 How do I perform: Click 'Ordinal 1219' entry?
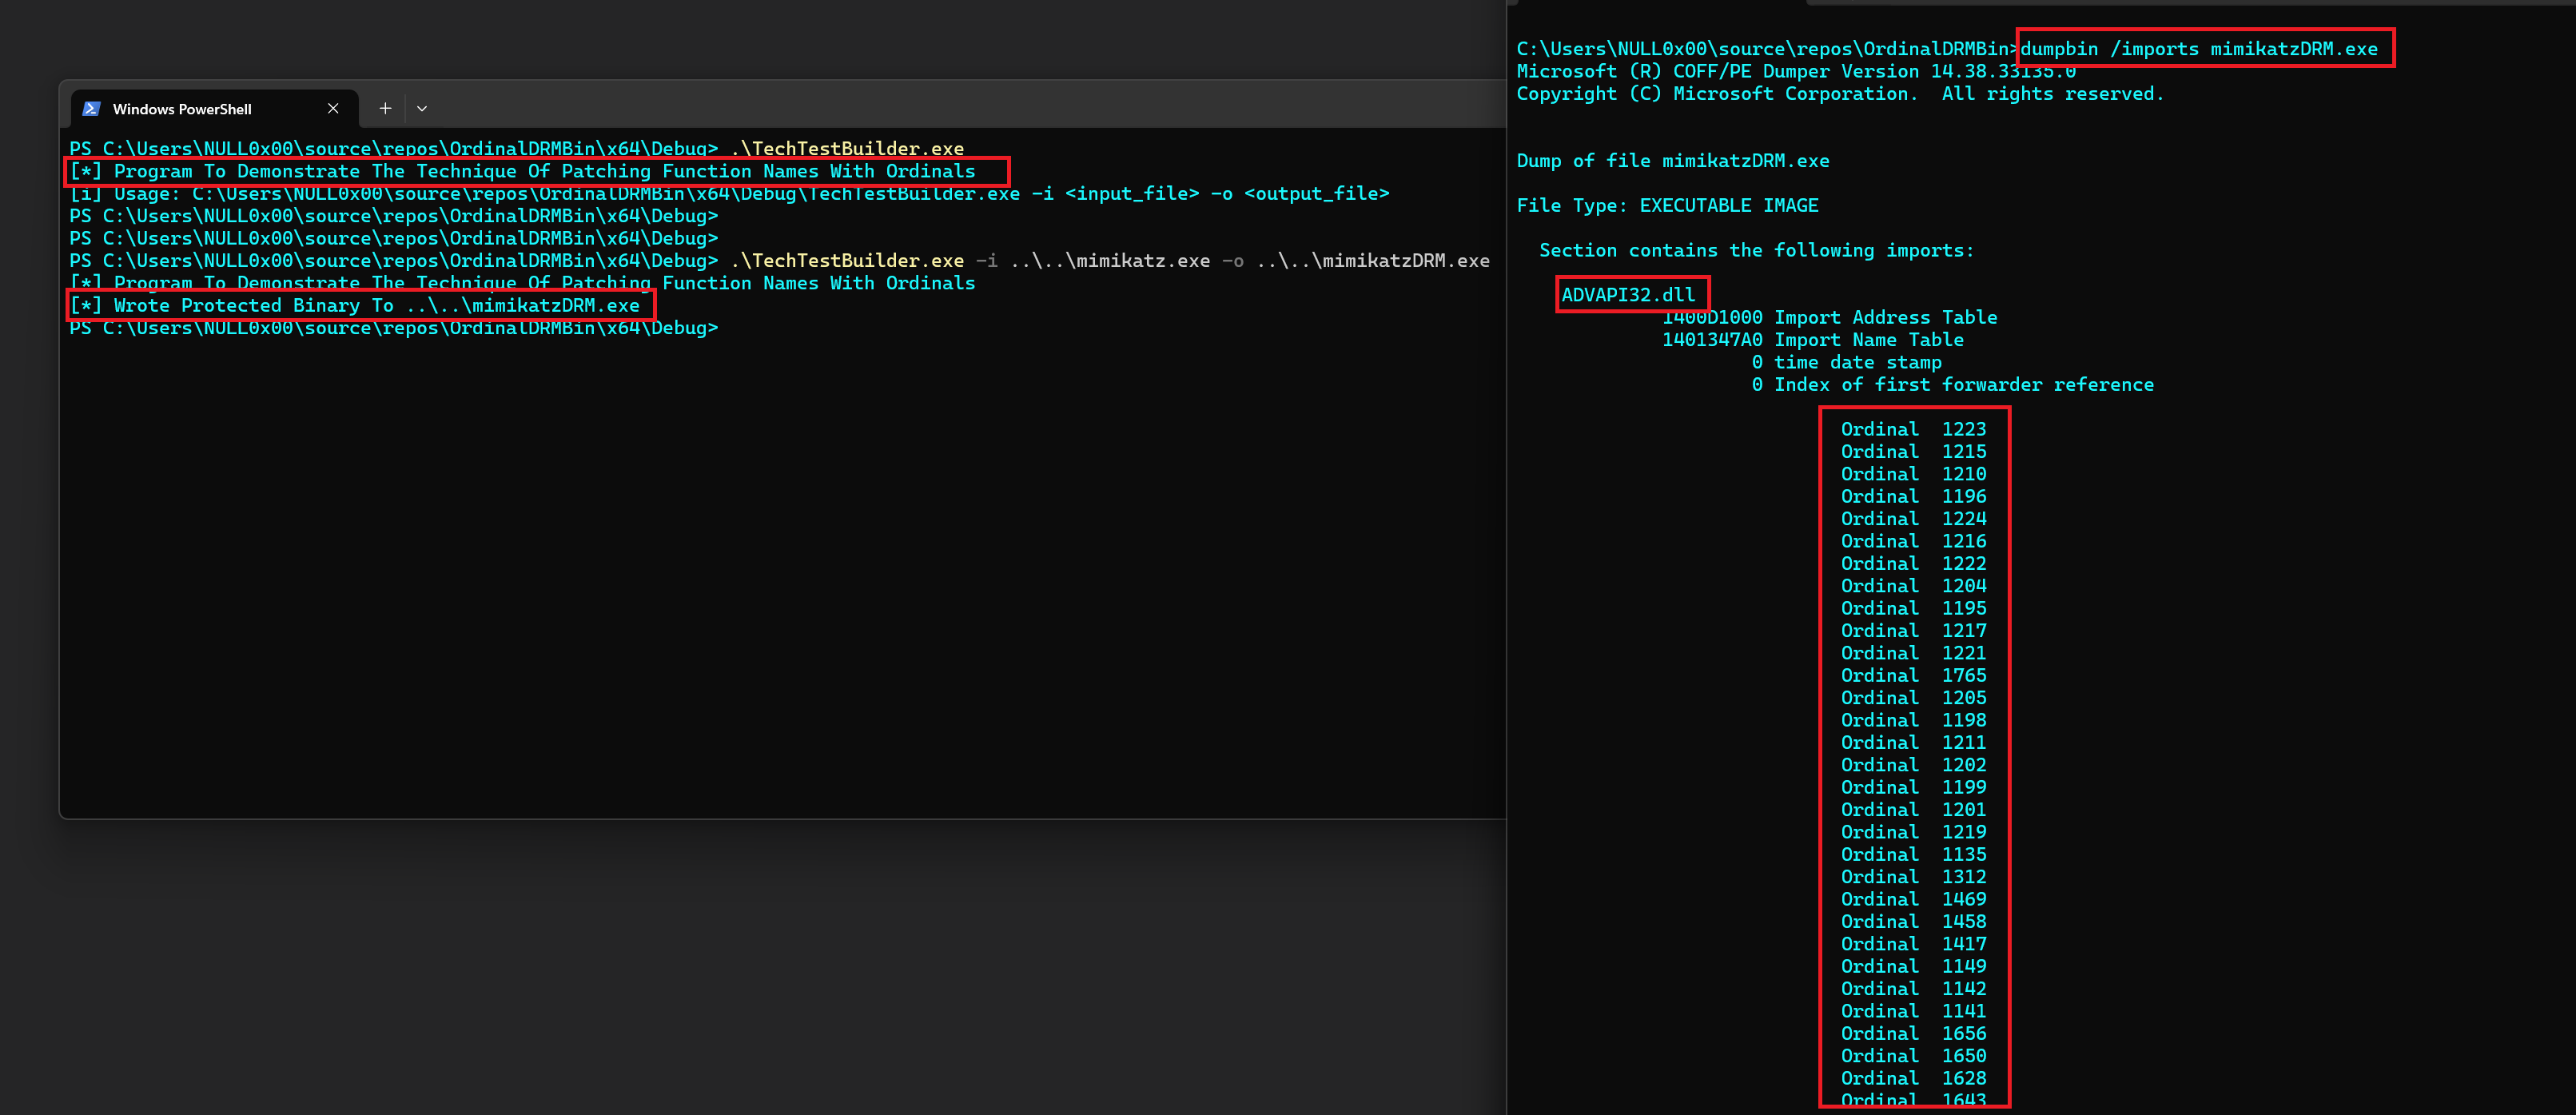click(x=1914, y=832)
